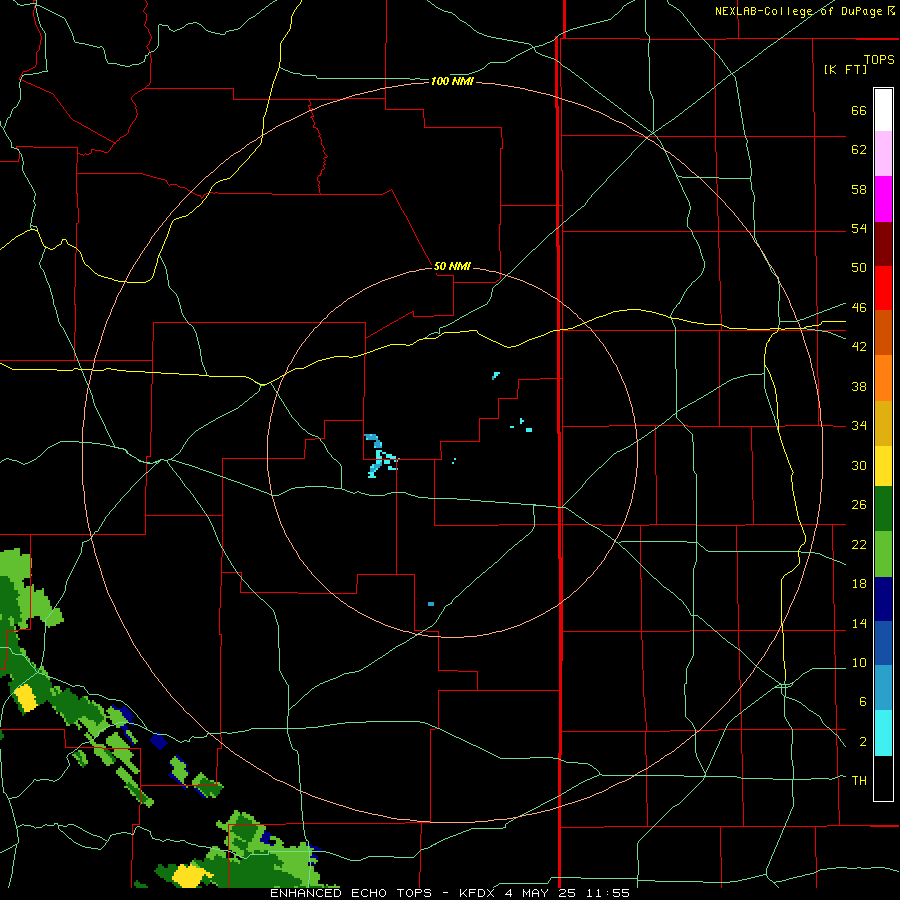
Task: Click the magenta legend swatch
Action: coord(883,199)
